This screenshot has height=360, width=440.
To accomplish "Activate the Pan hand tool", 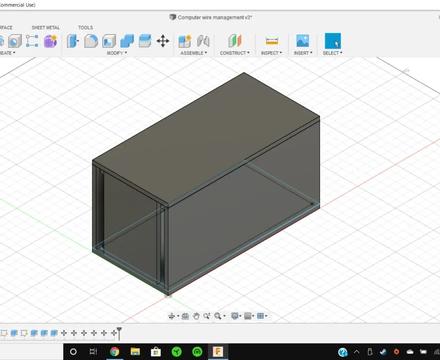I will (x=196, y=316).
